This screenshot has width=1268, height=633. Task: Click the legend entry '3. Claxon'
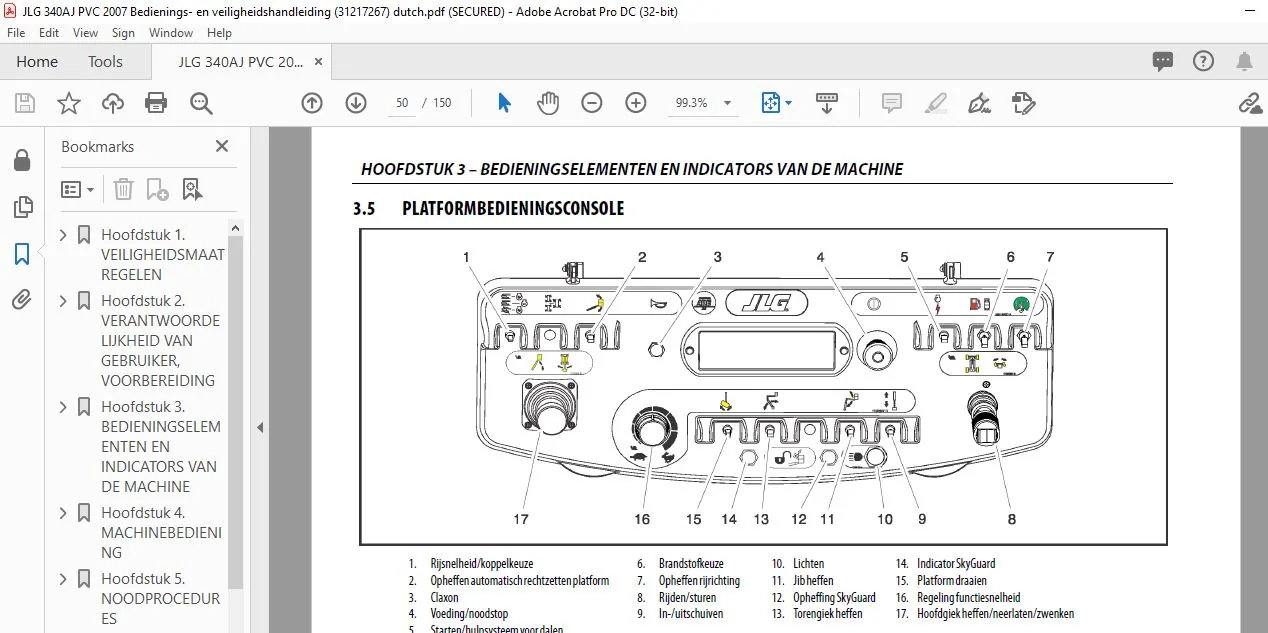434,598
